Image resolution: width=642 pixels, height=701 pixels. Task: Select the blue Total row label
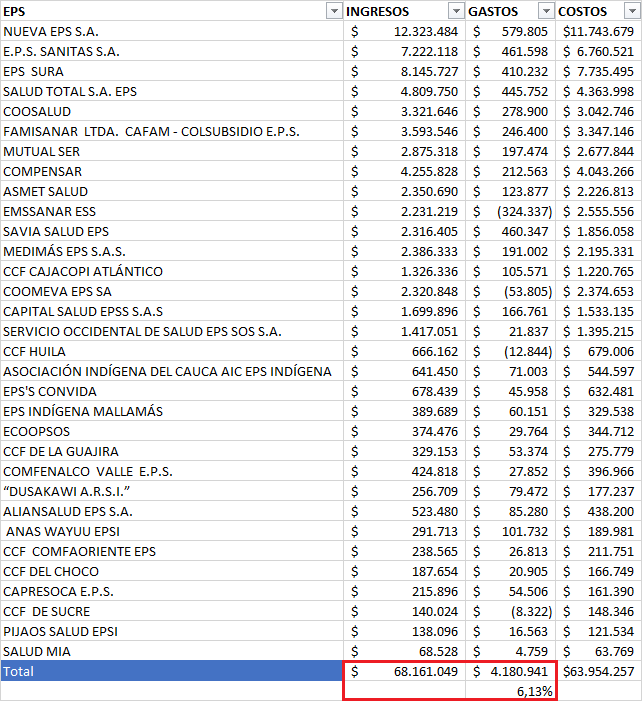[172, 671]
